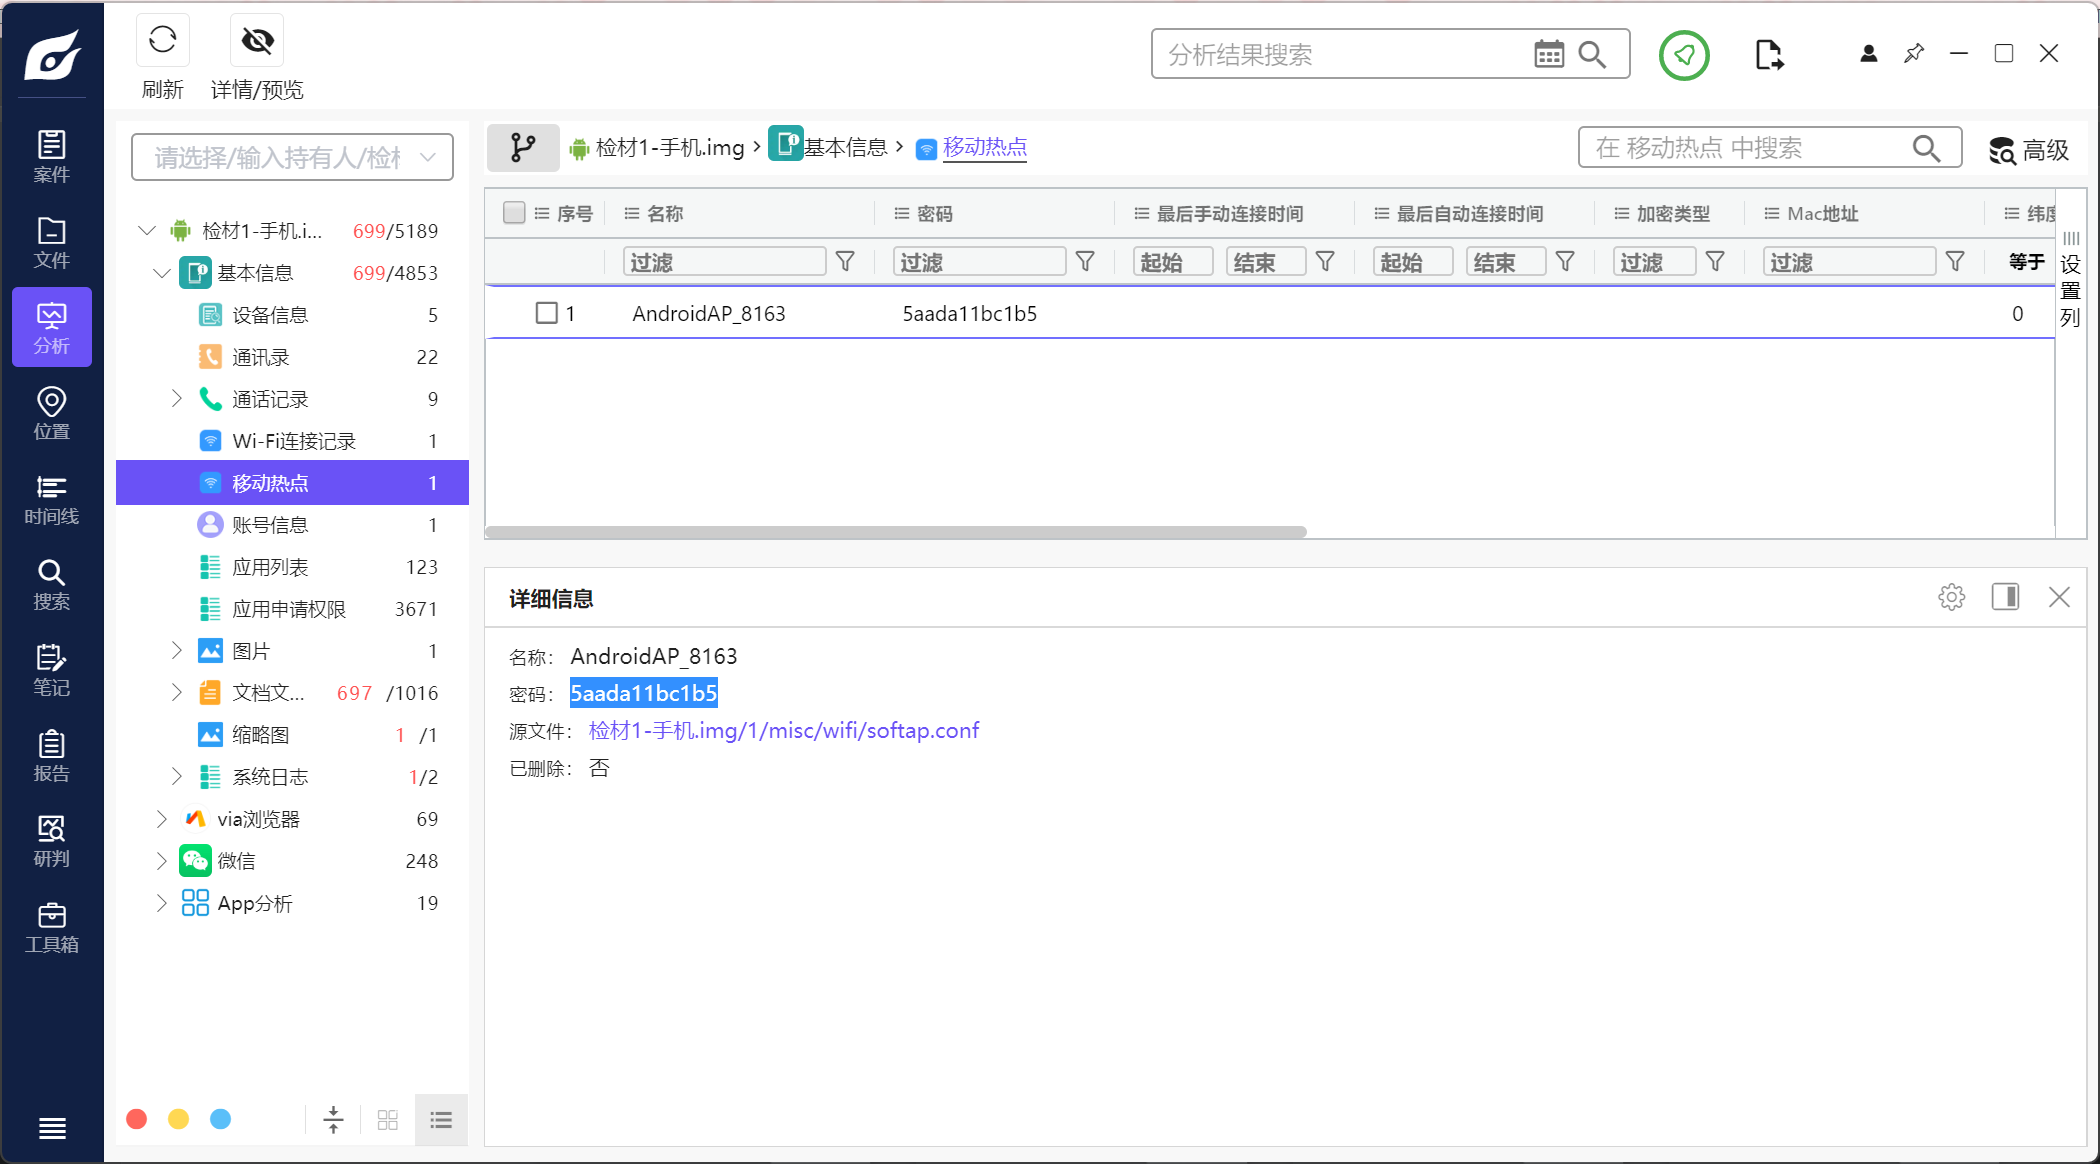The image size is (2100, 1164).
Task: Open the softap.conf source file link
Action: (x=783, y=730)
